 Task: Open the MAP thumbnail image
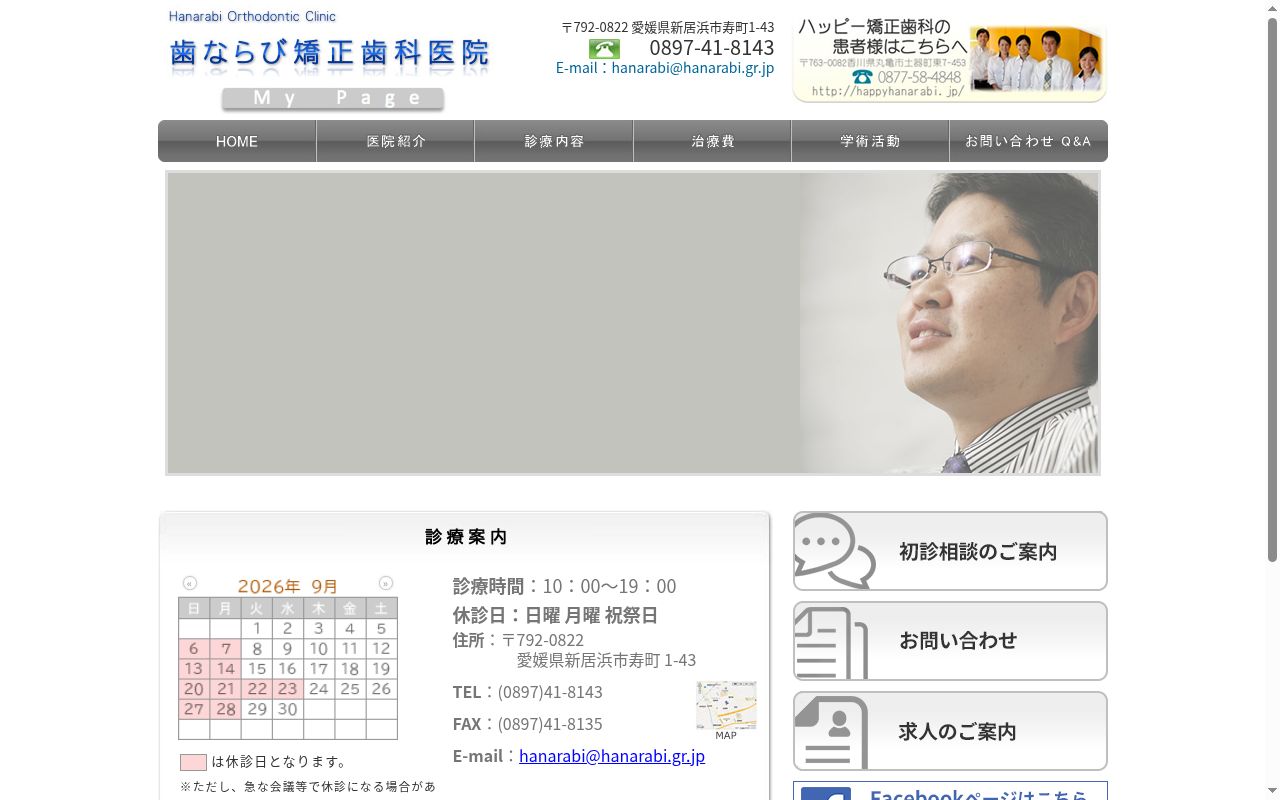[726, 710]
